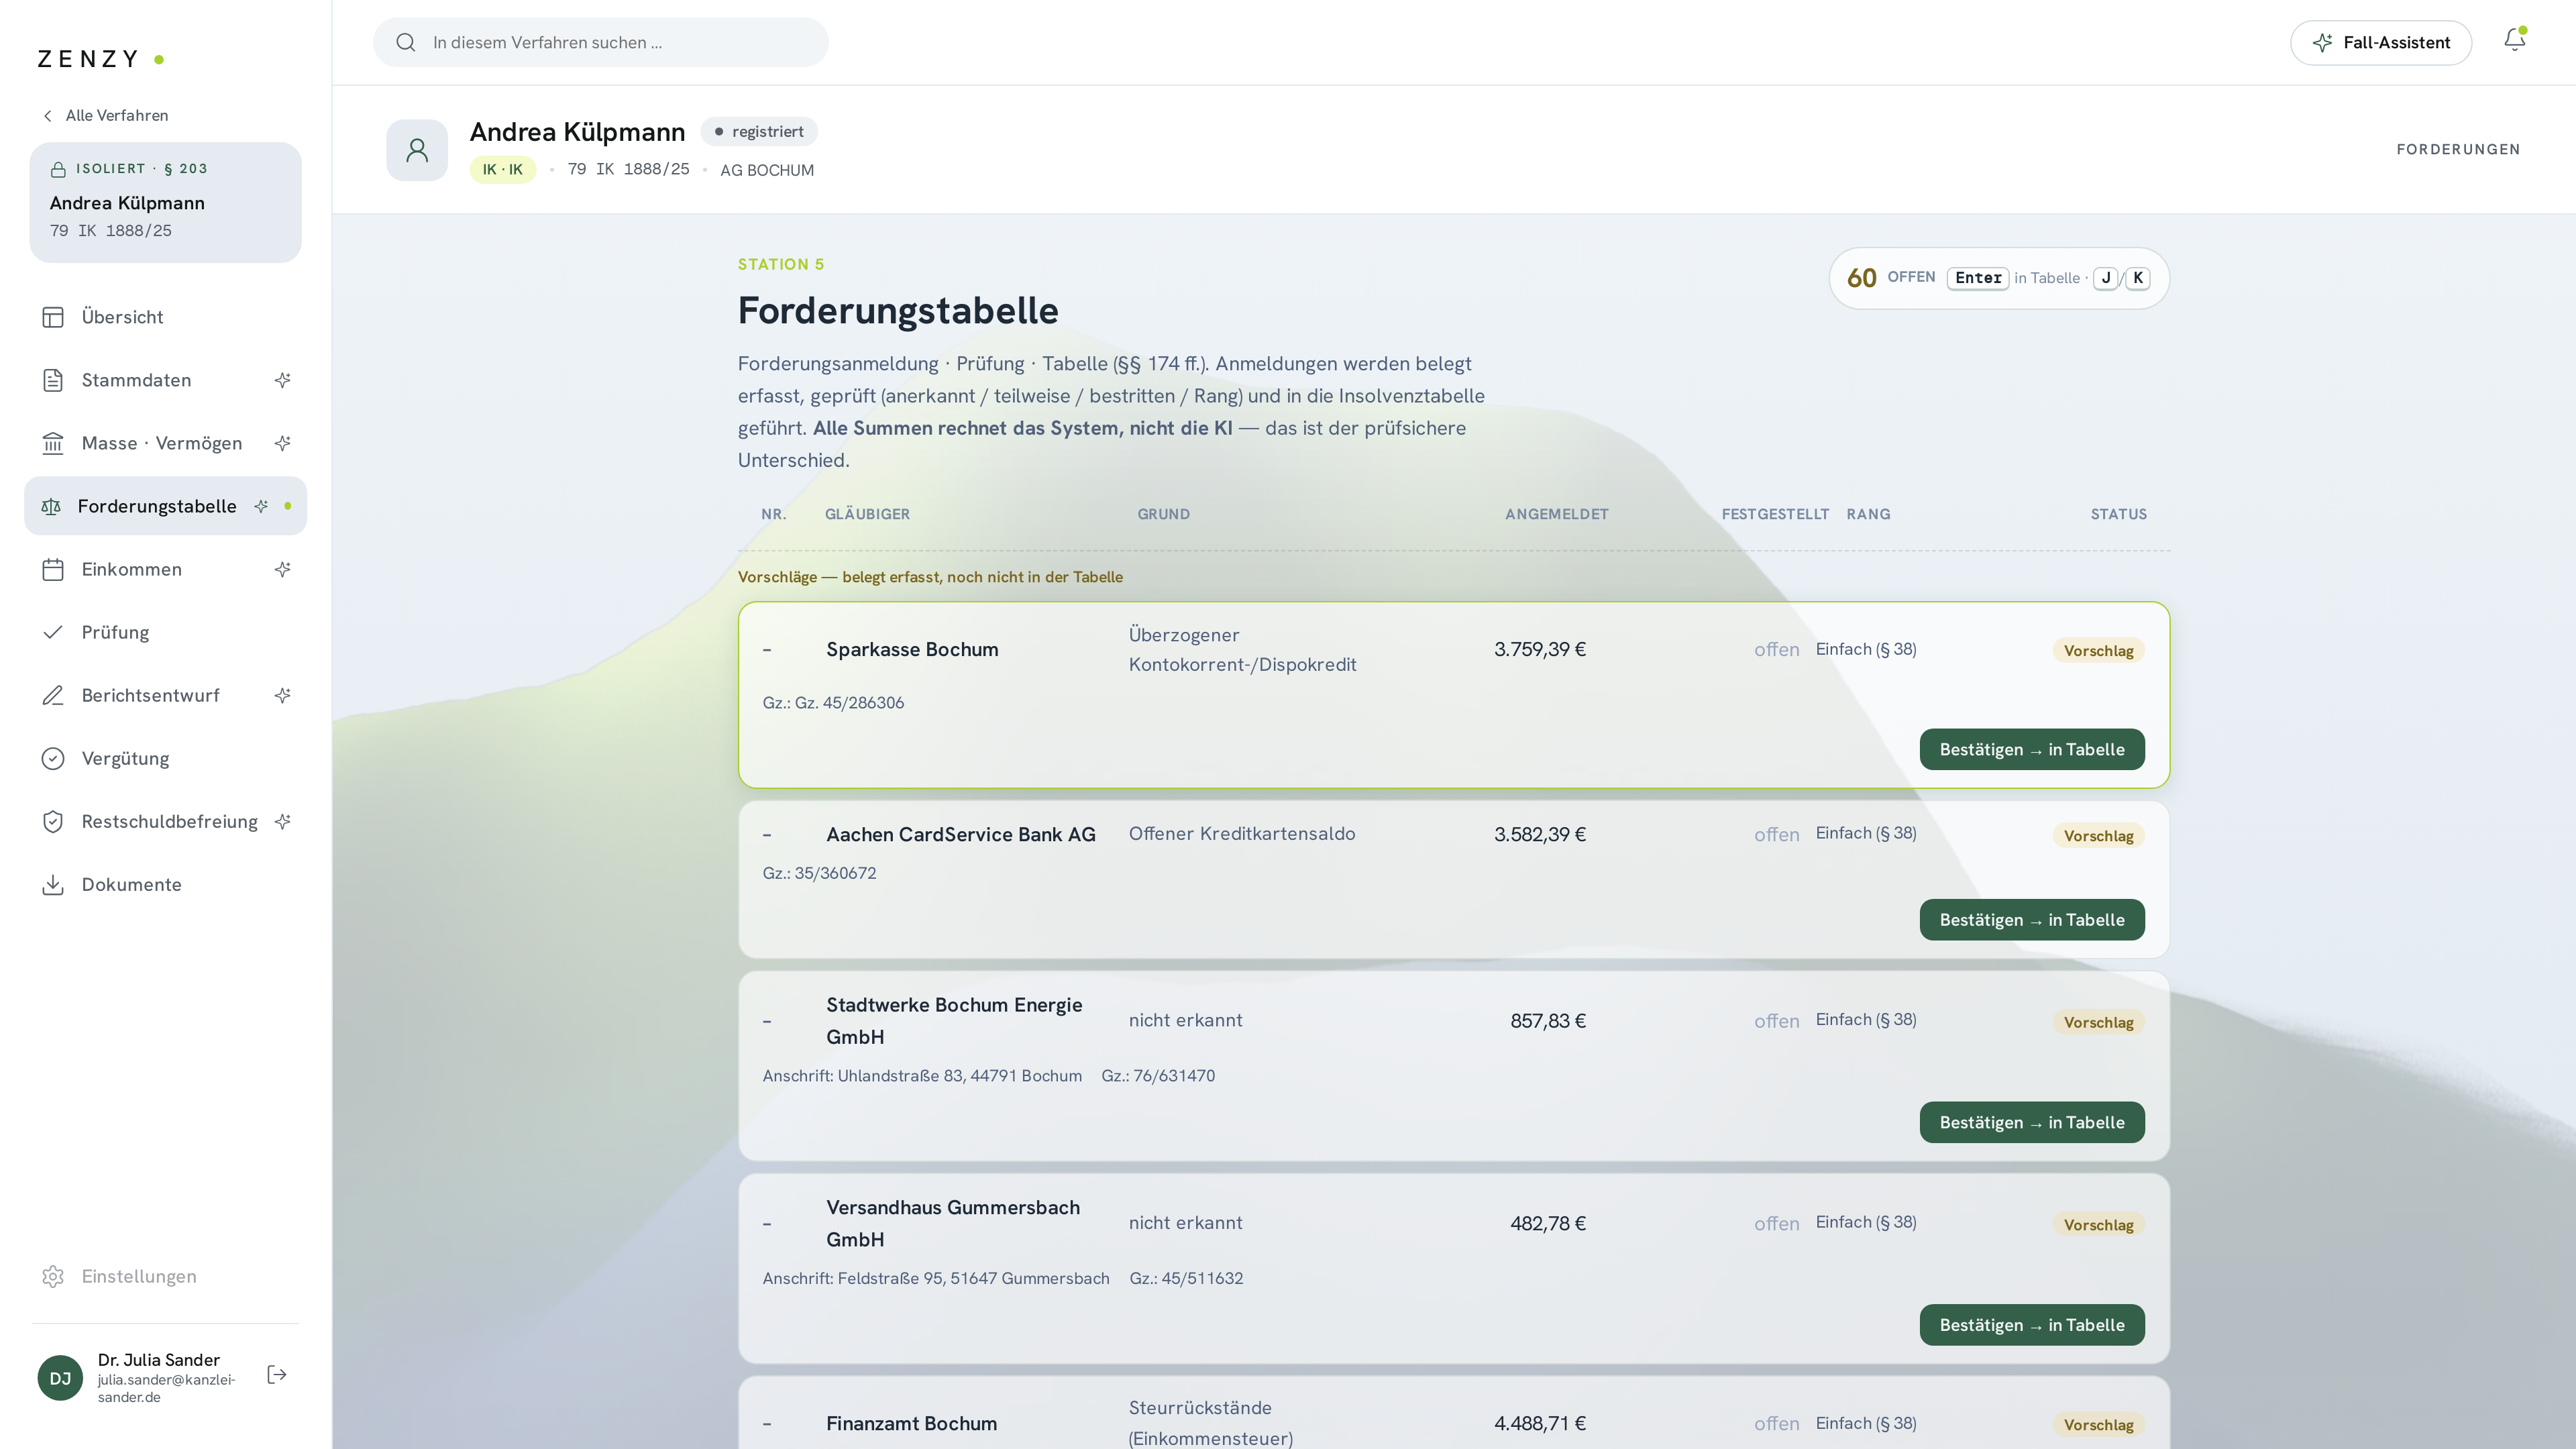Click the AI sparkle next to Stammdaten
The height and width of the screenshot is (1449, 2576).
pos(283,380)
